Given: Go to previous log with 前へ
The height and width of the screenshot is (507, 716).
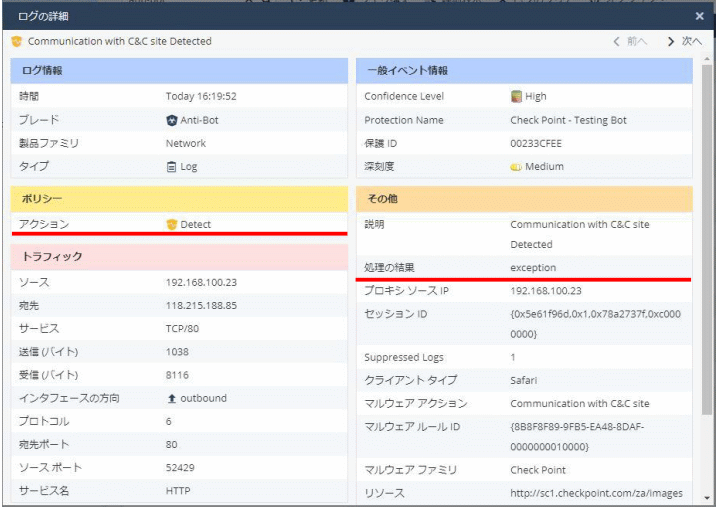Looking at the screenshot, I should (x=630, y=42).
